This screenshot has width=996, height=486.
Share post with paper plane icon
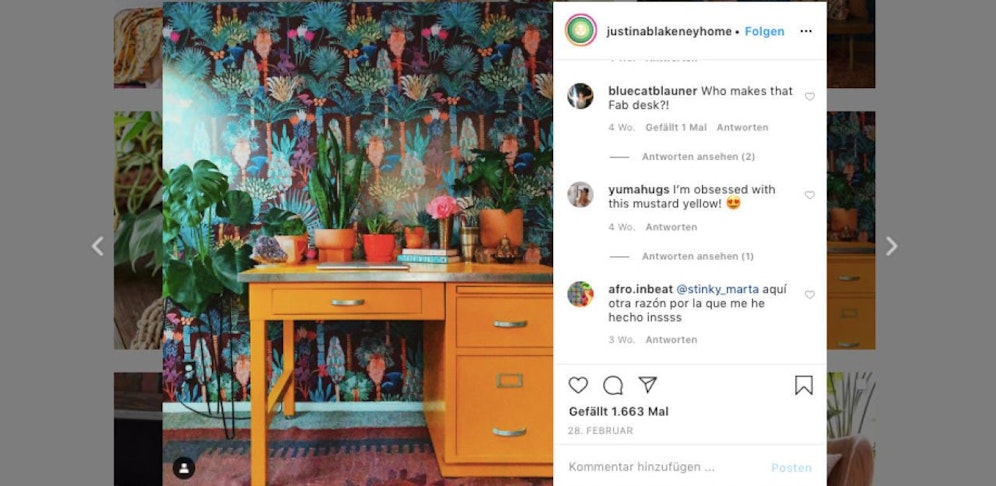tap(647, 384)
